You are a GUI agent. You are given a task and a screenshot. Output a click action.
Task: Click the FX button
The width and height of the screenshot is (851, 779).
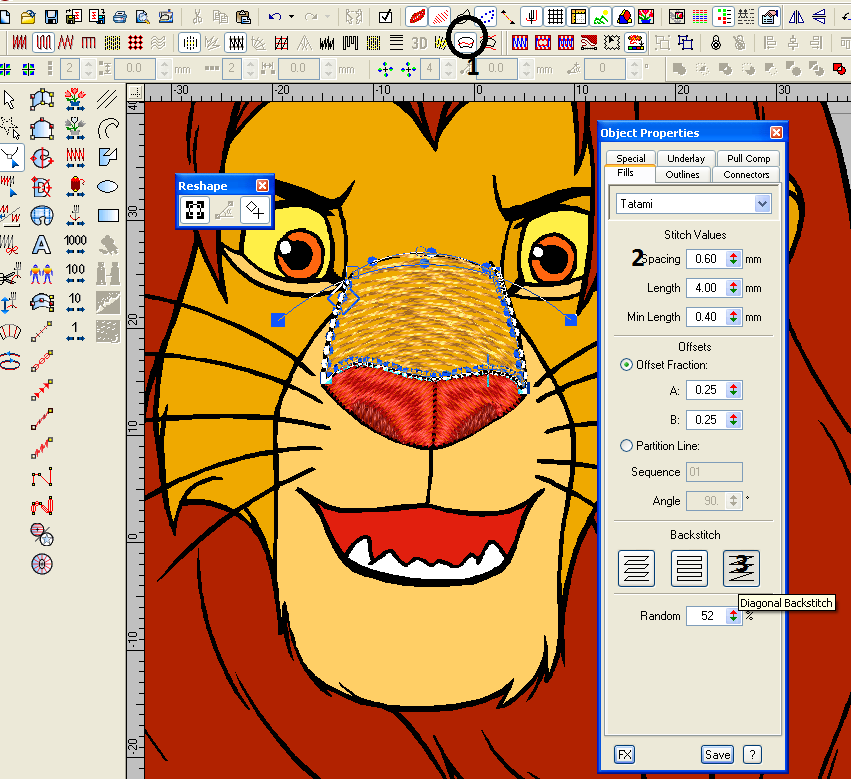[624, 754]
